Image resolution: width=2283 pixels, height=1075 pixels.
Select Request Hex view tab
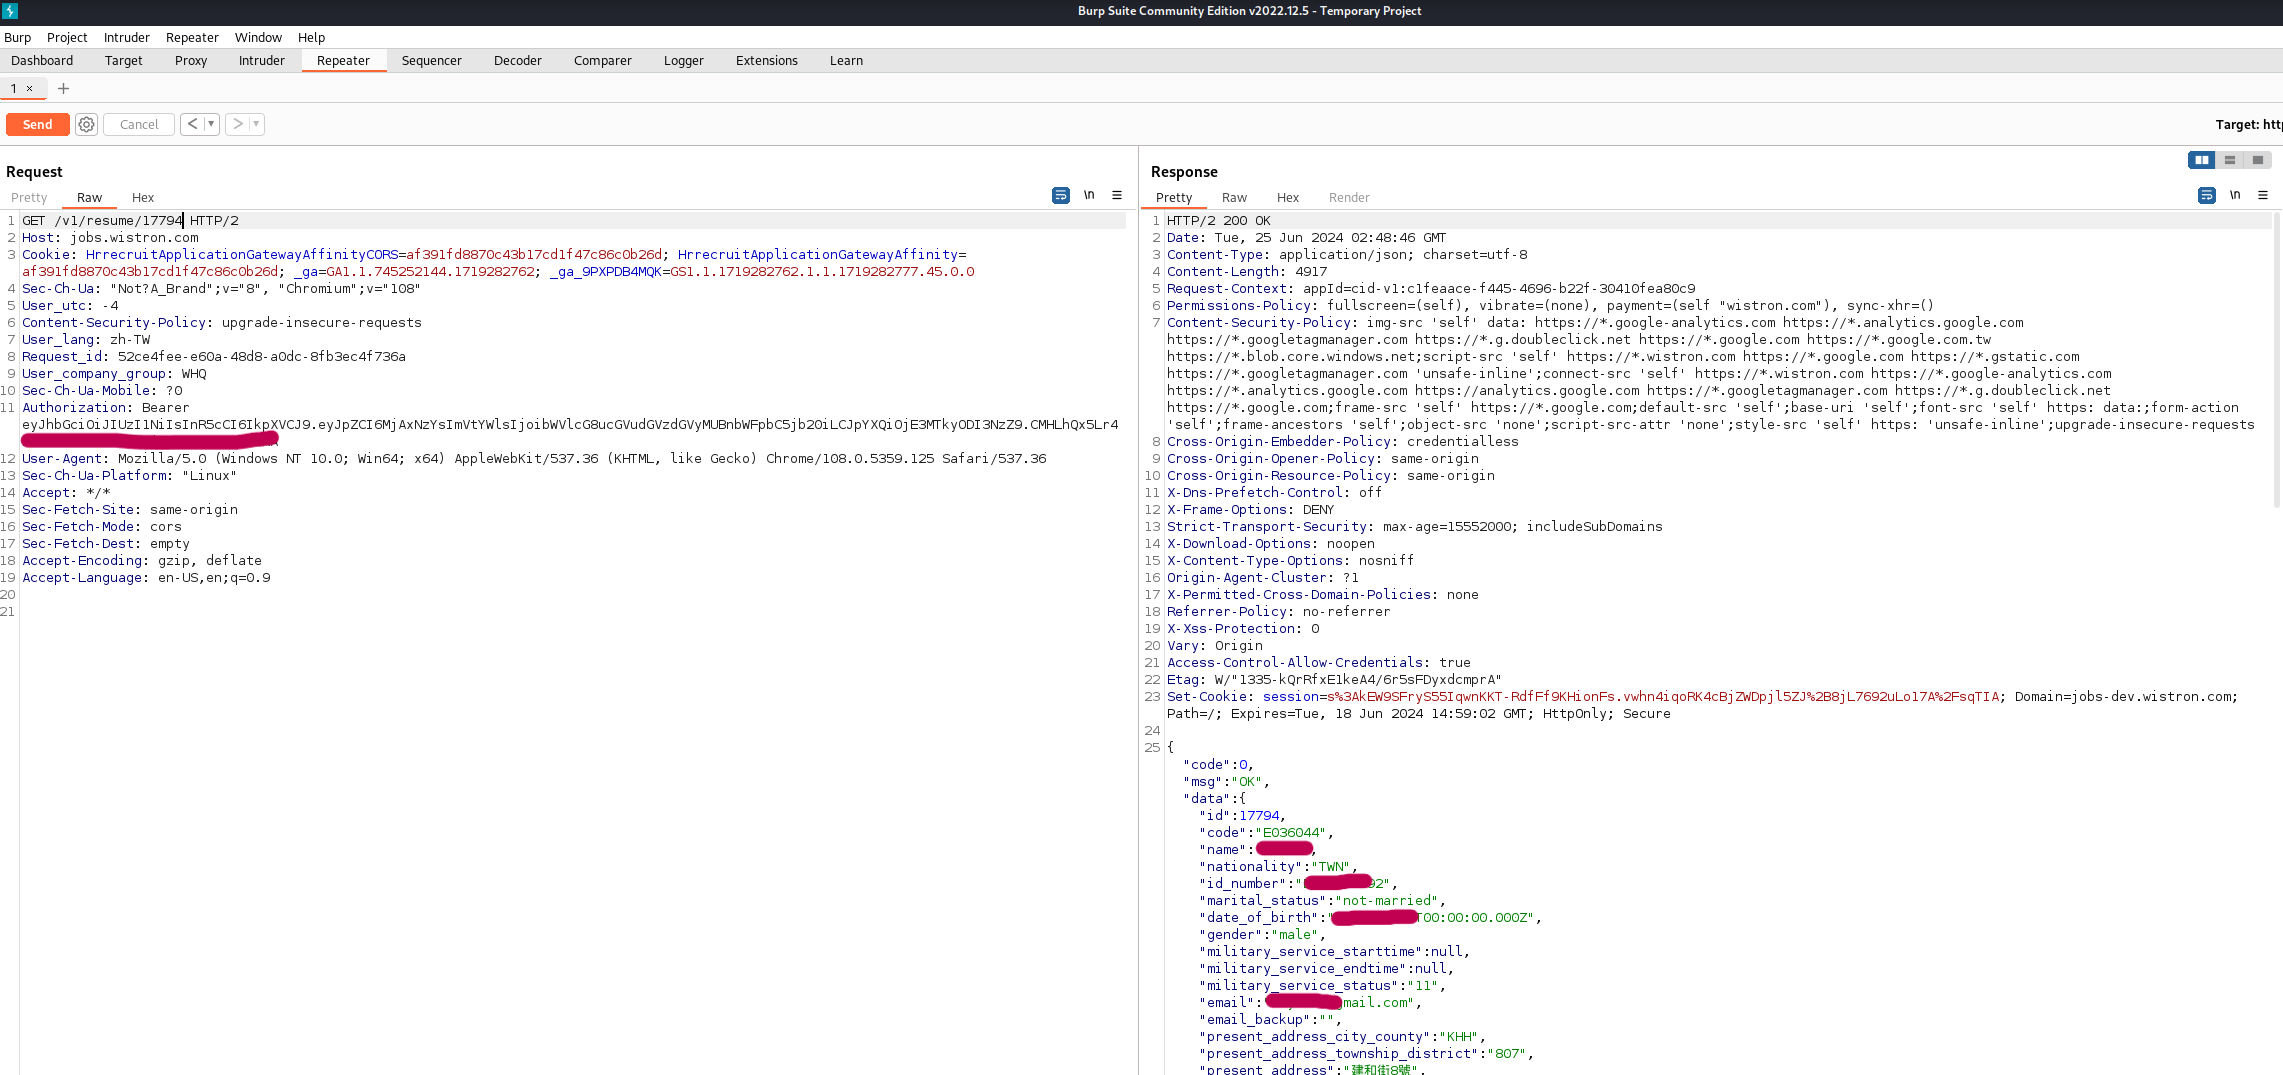pyautogui.click(x=143, y=197)
